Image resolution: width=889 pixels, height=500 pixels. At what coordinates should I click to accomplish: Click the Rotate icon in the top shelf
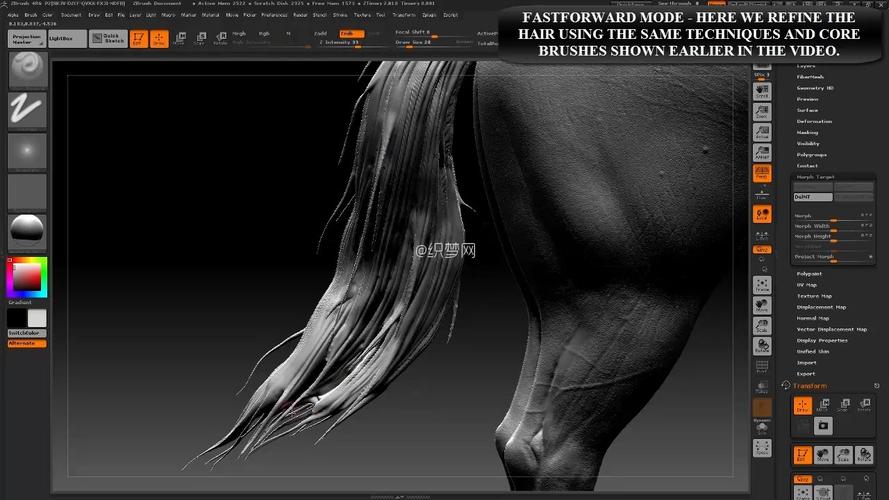click(x=221, y=39)
